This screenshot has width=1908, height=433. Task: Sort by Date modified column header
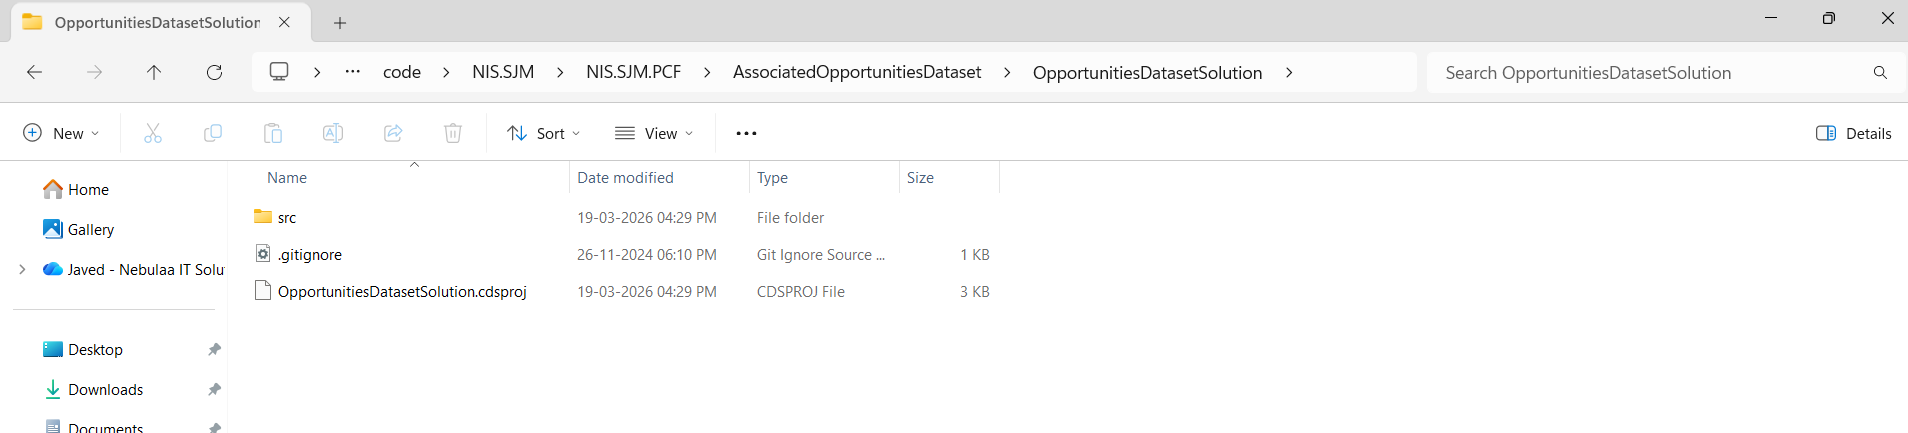[625, 178]
